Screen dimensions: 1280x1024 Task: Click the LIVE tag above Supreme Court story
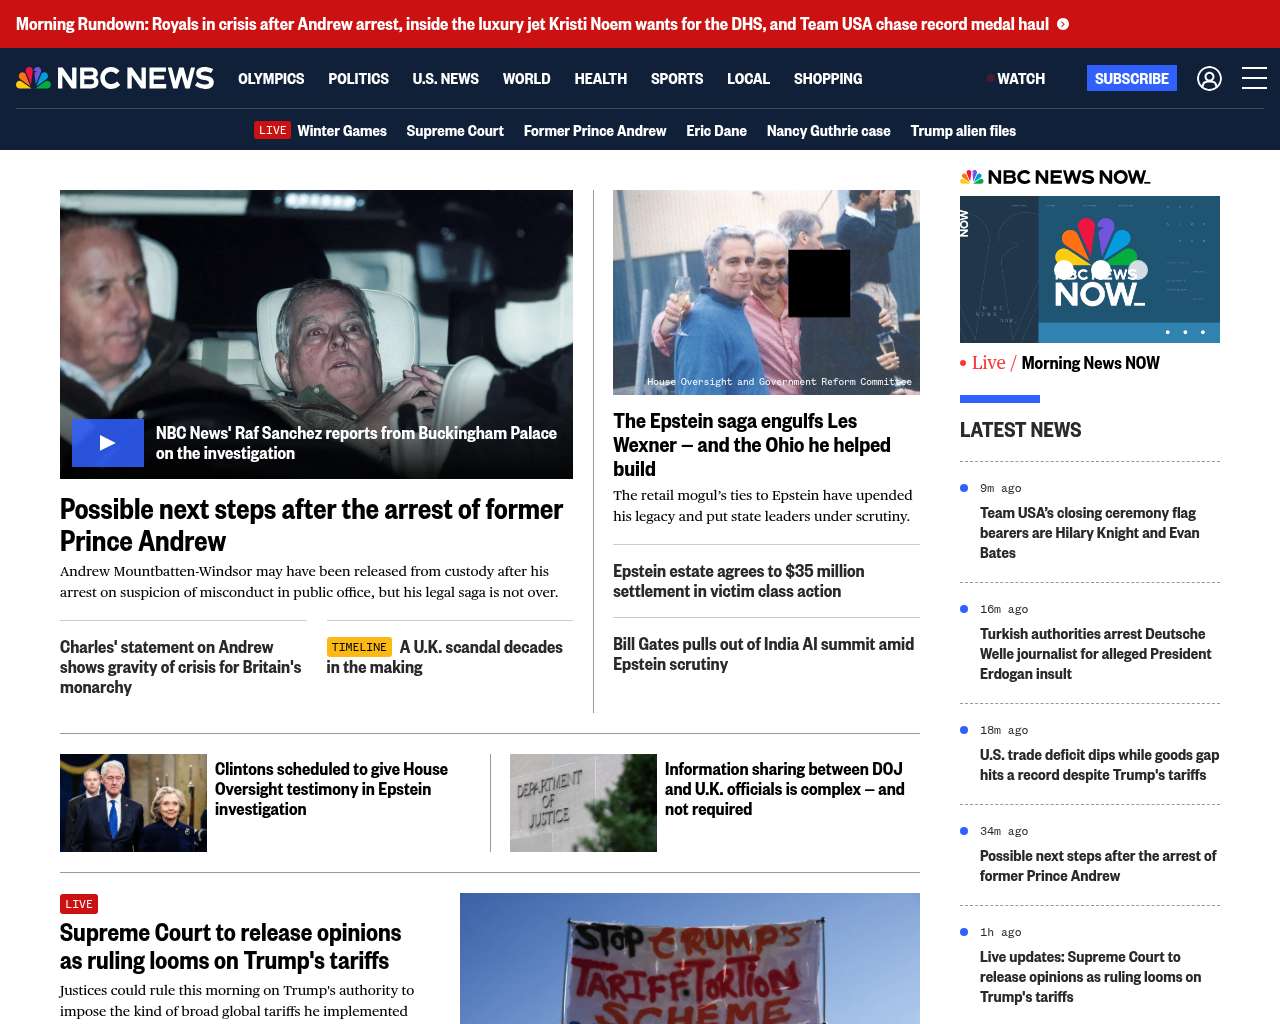tap(79, 904)
